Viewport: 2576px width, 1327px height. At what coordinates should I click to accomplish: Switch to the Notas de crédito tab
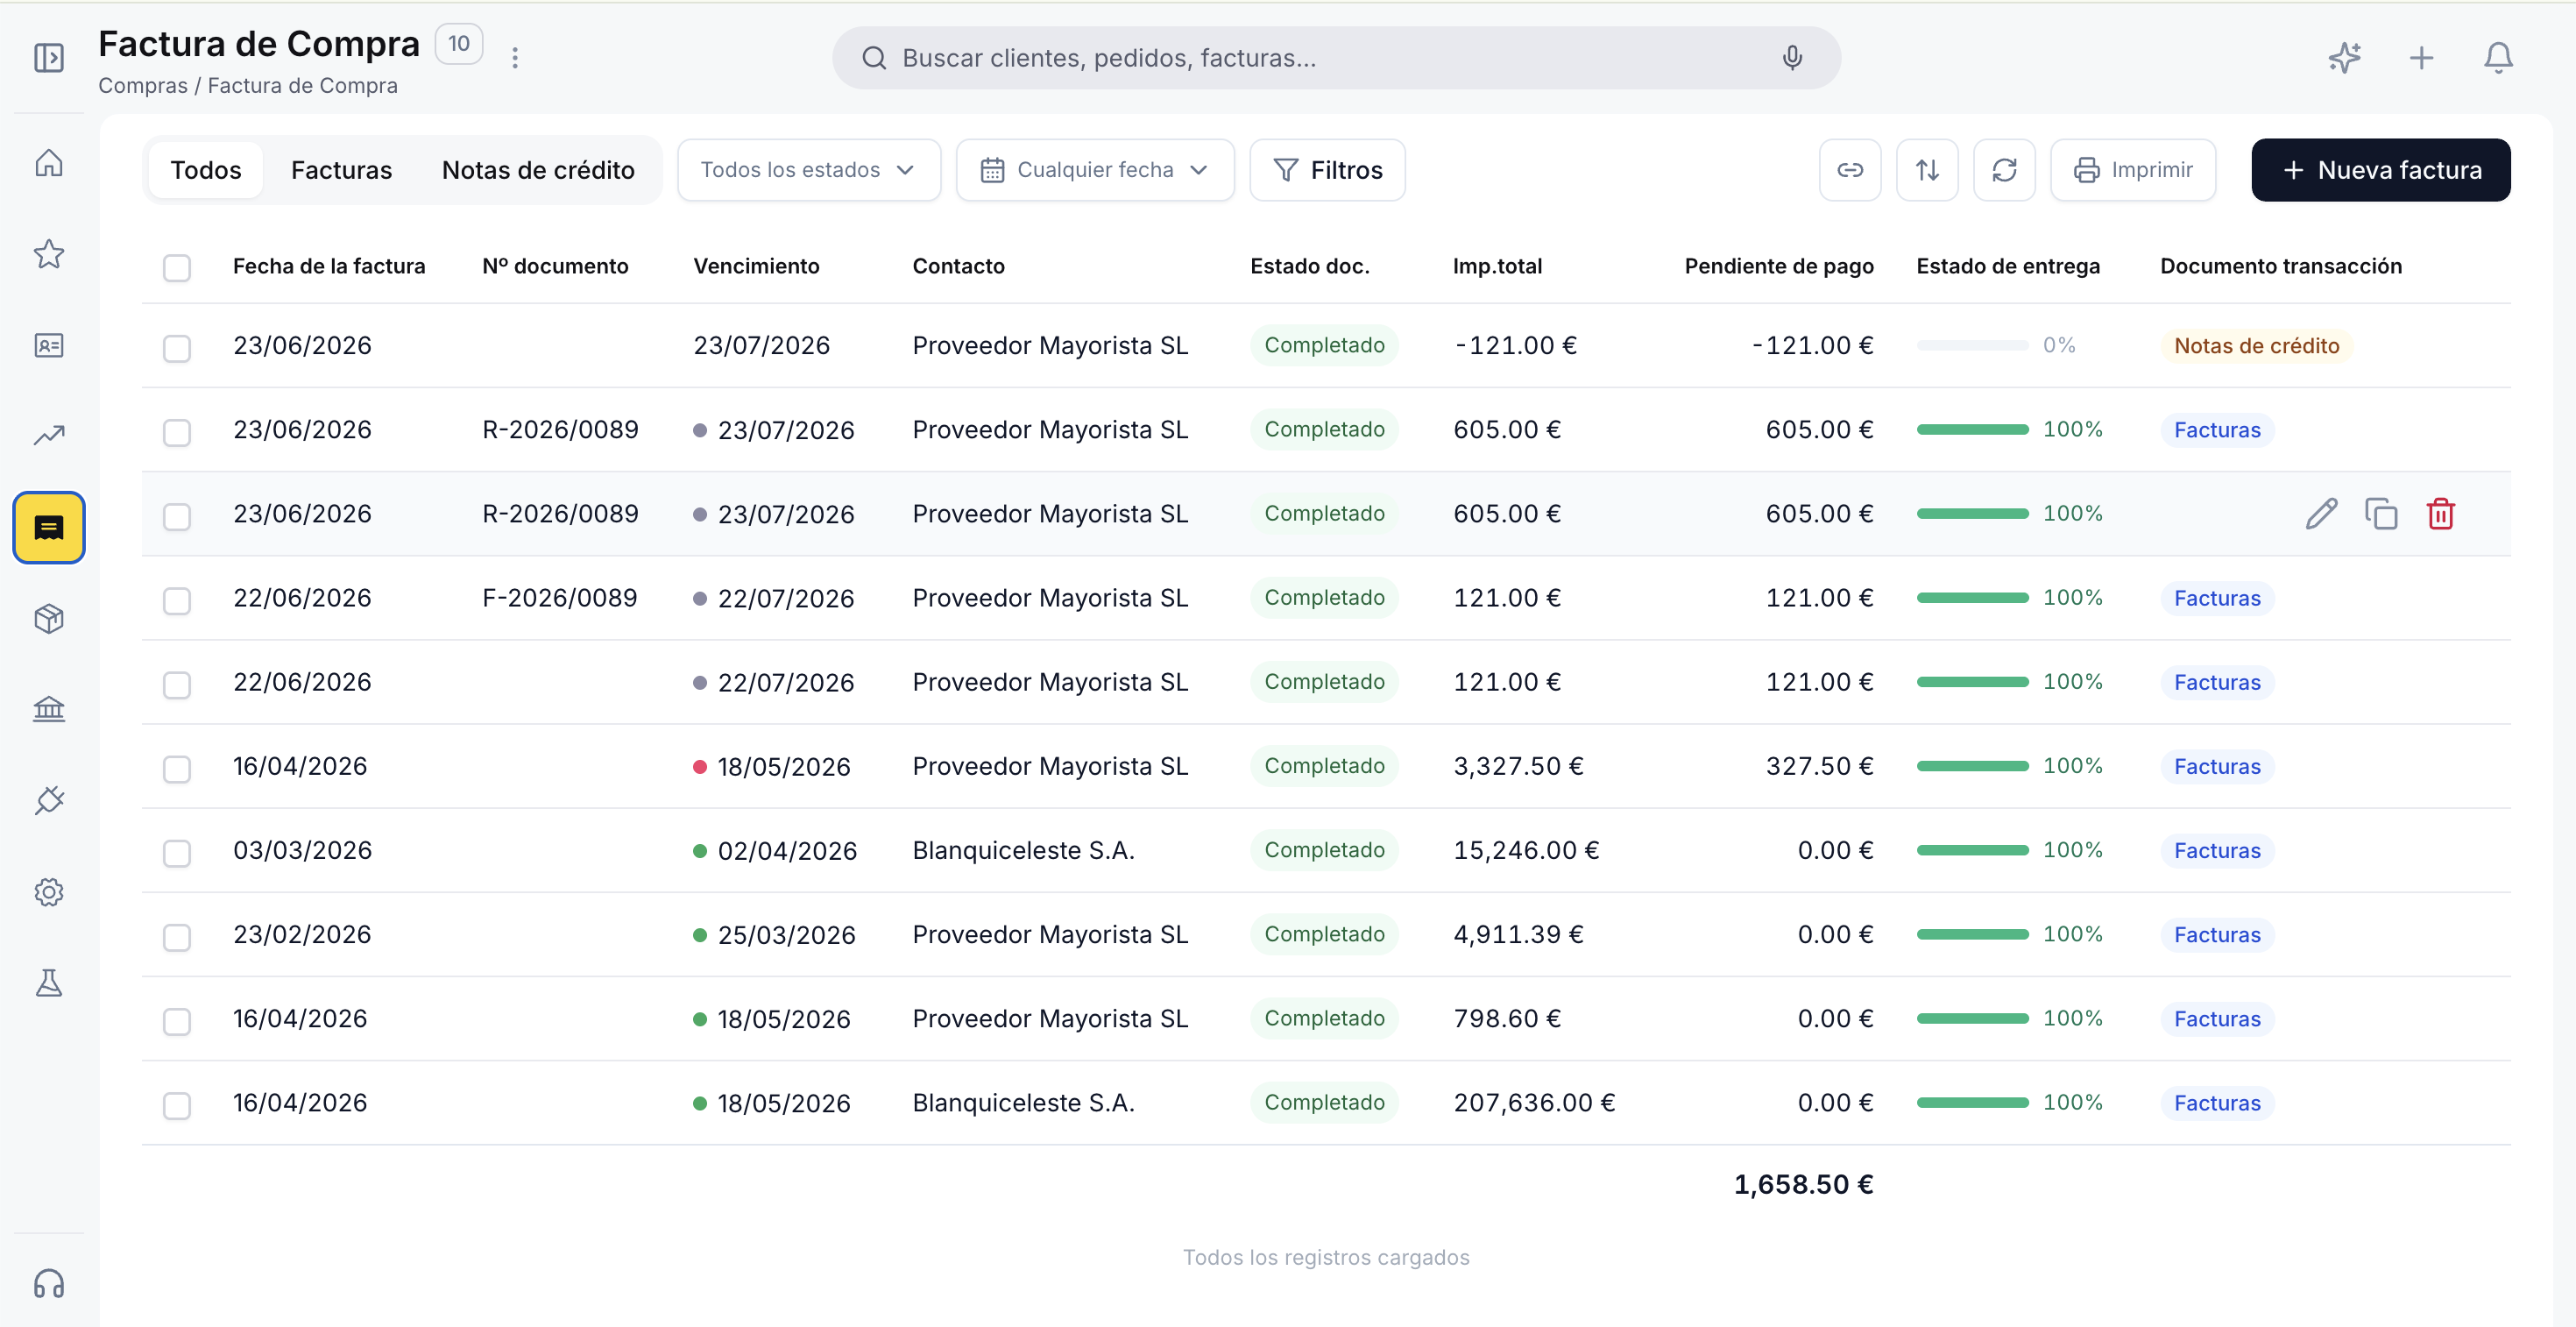click(x=538, y=170)
